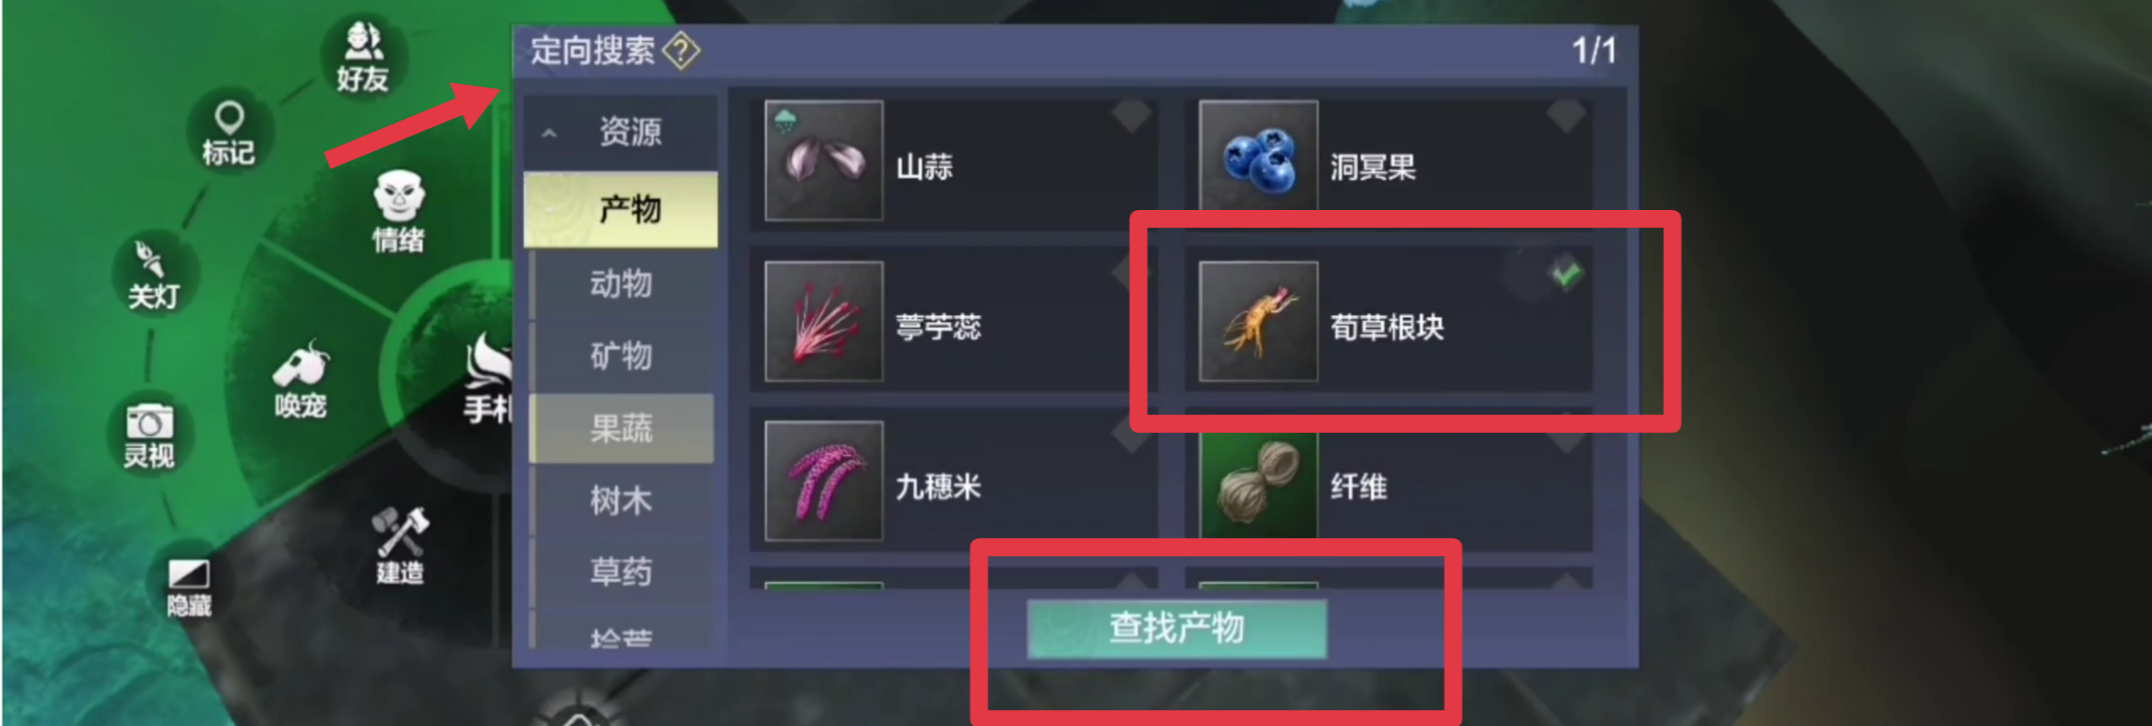The image size is (2152, 726).
Task: Open the 情绪 emotes mask icon
Action: pyautogui.click(x=398, y=210)
